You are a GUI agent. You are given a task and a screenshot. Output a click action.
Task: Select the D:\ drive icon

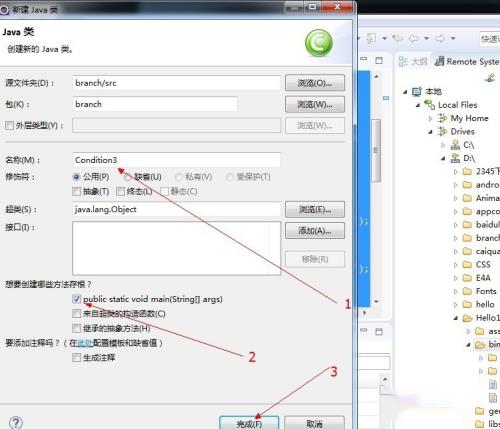click(x=455, y=158)
